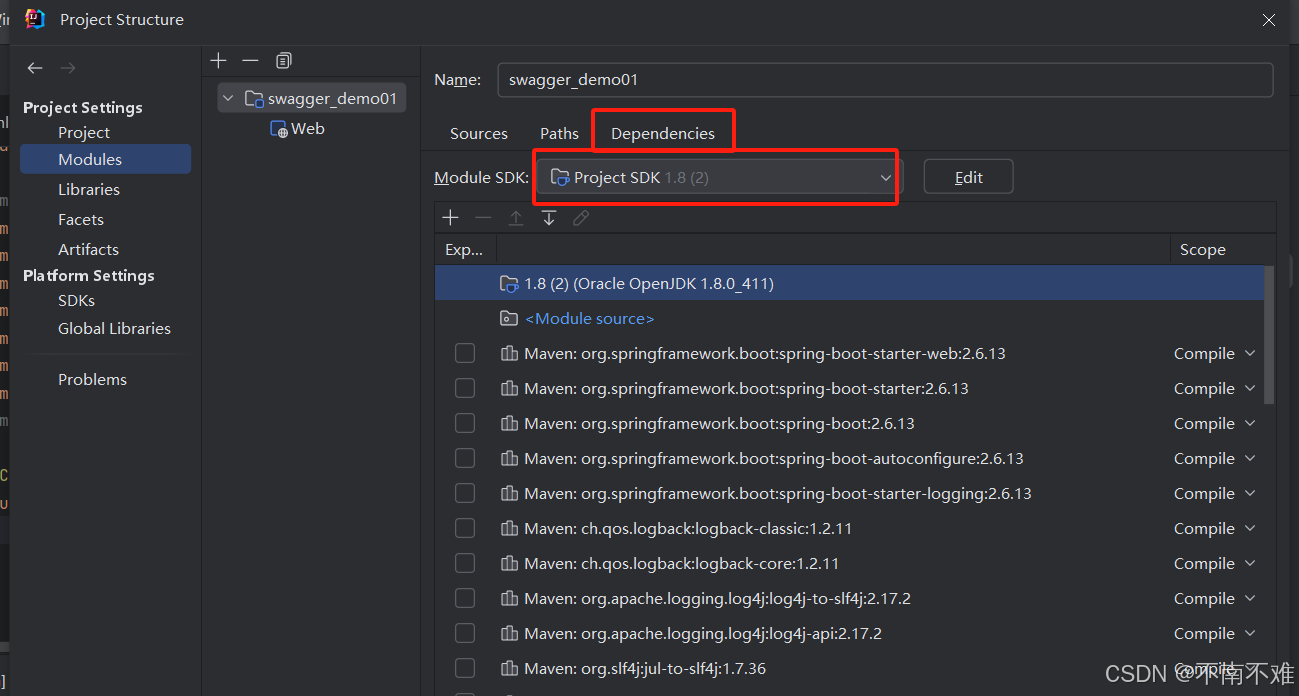This screenshot has width=1299, height=696.
Task: Open the Problems section
Action: (92, 379)
